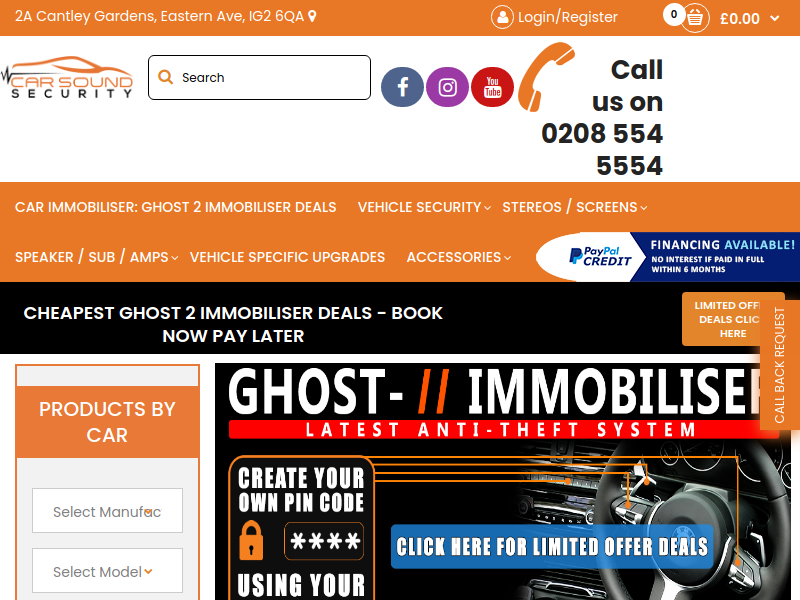Open Speaker / Sub / Amps menu
This screenshot has height=600, width=800.
tap(96, 257)
